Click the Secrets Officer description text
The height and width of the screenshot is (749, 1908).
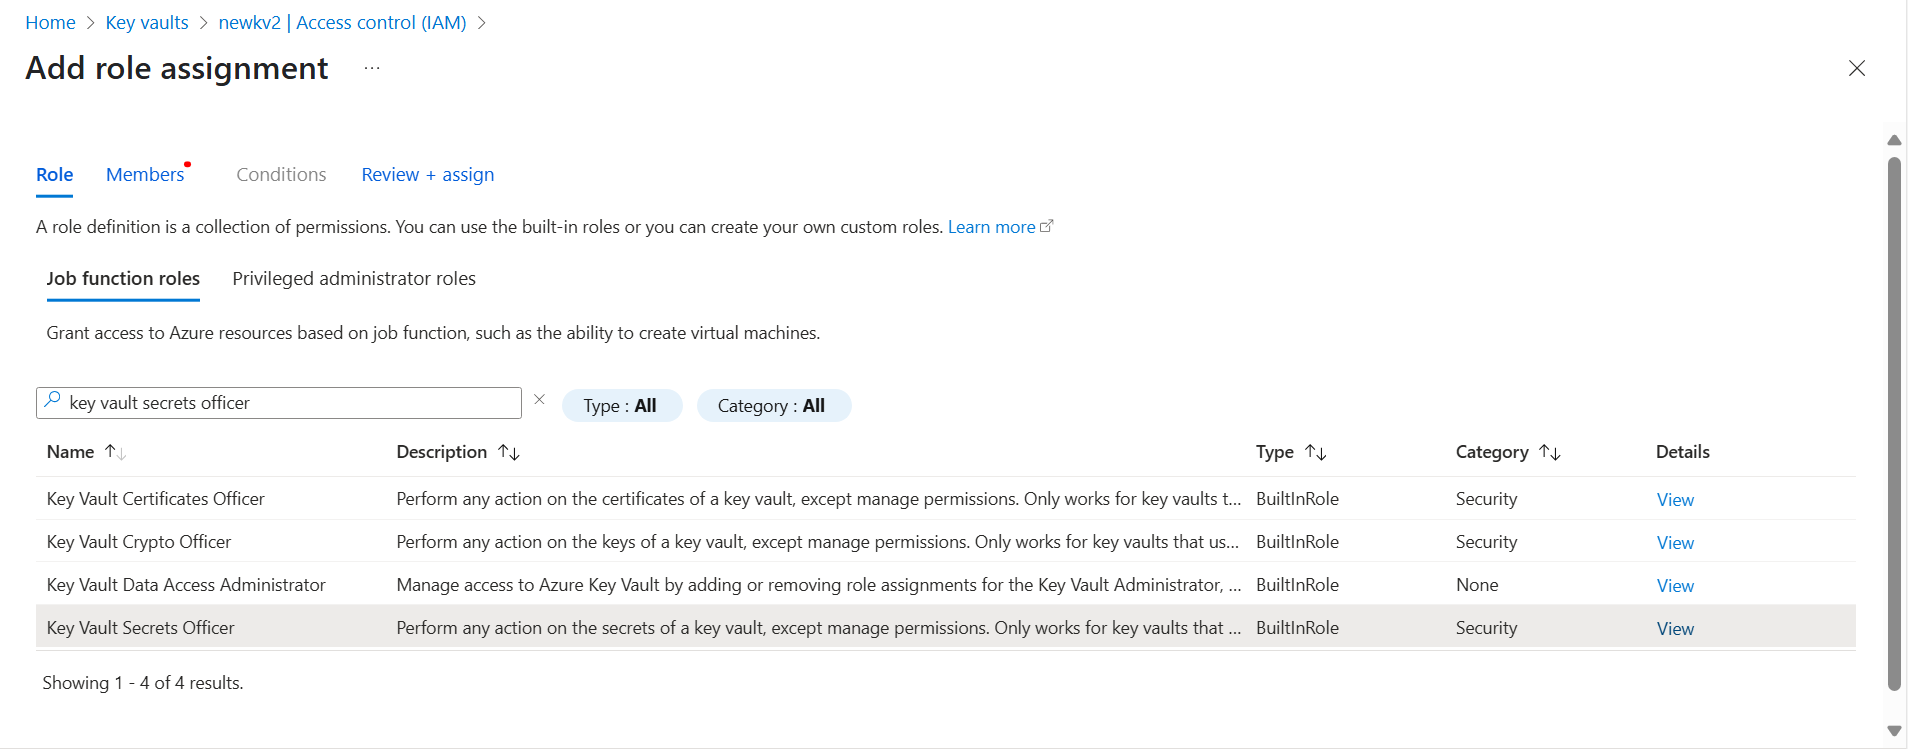click(x=818, y=627)
